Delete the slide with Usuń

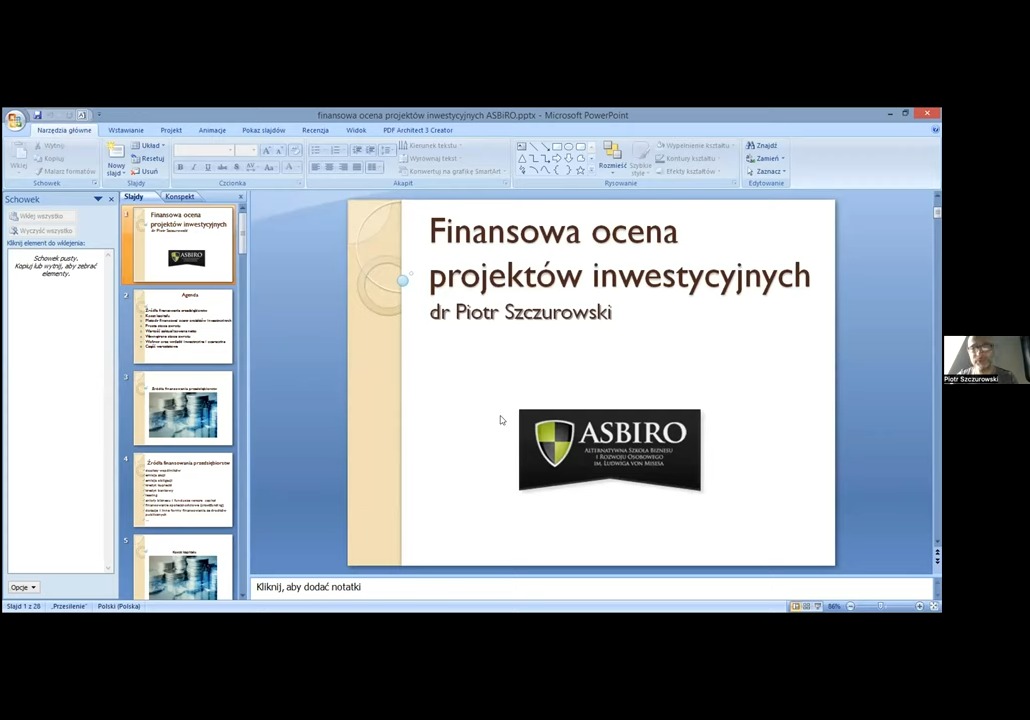coord(145,171)
